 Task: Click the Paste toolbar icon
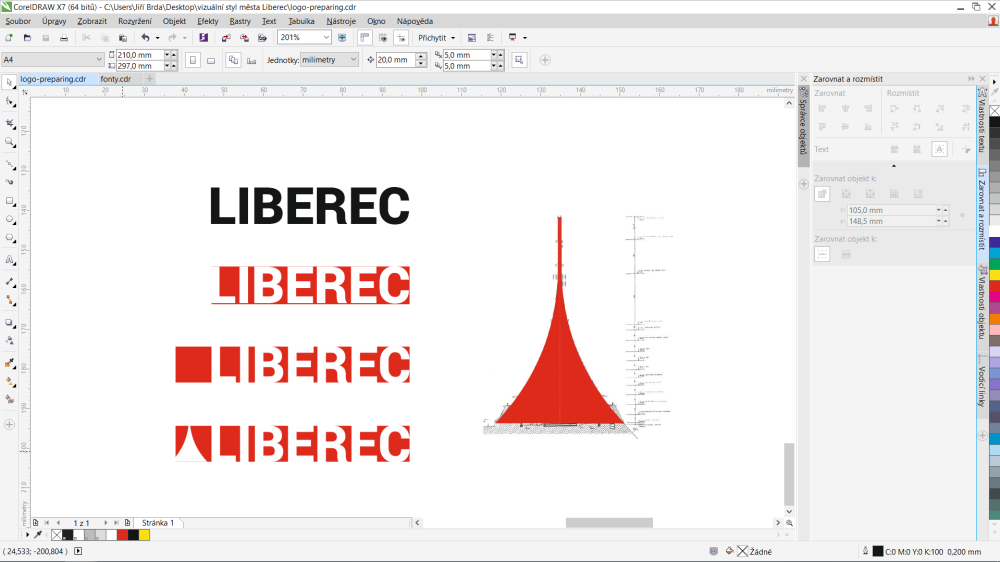point(123,38)
